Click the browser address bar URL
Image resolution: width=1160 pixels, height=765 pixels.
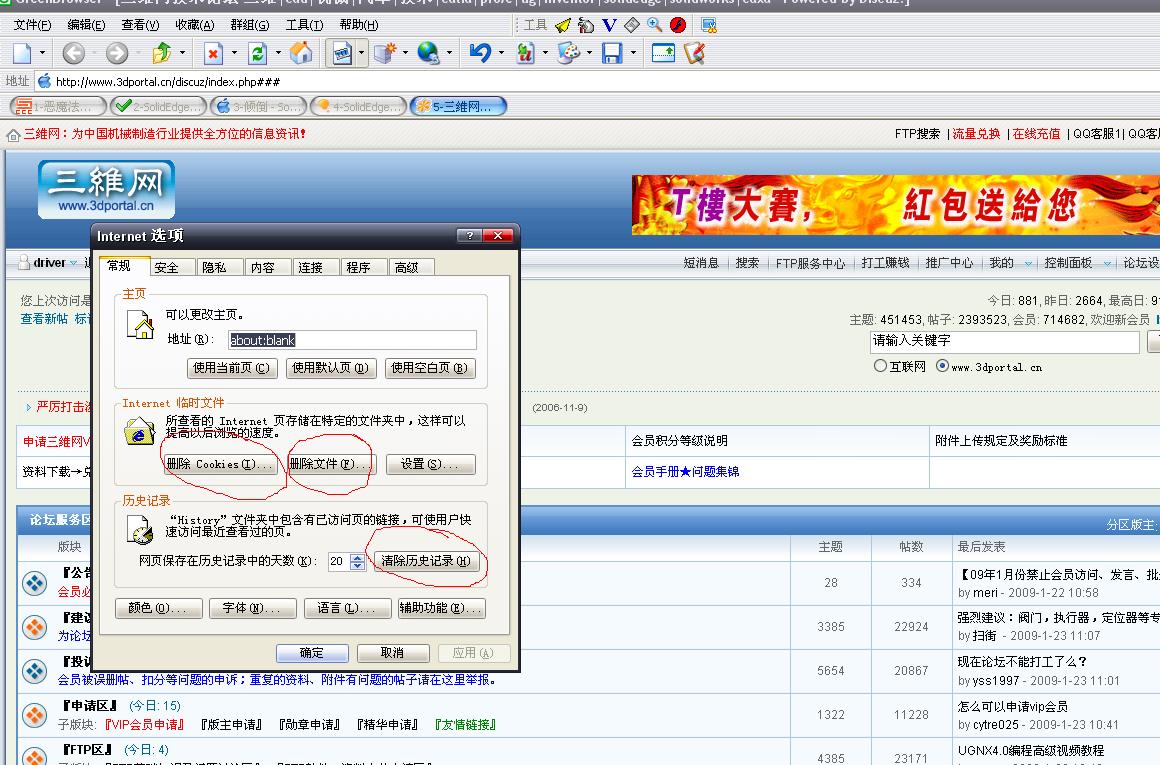168,81
